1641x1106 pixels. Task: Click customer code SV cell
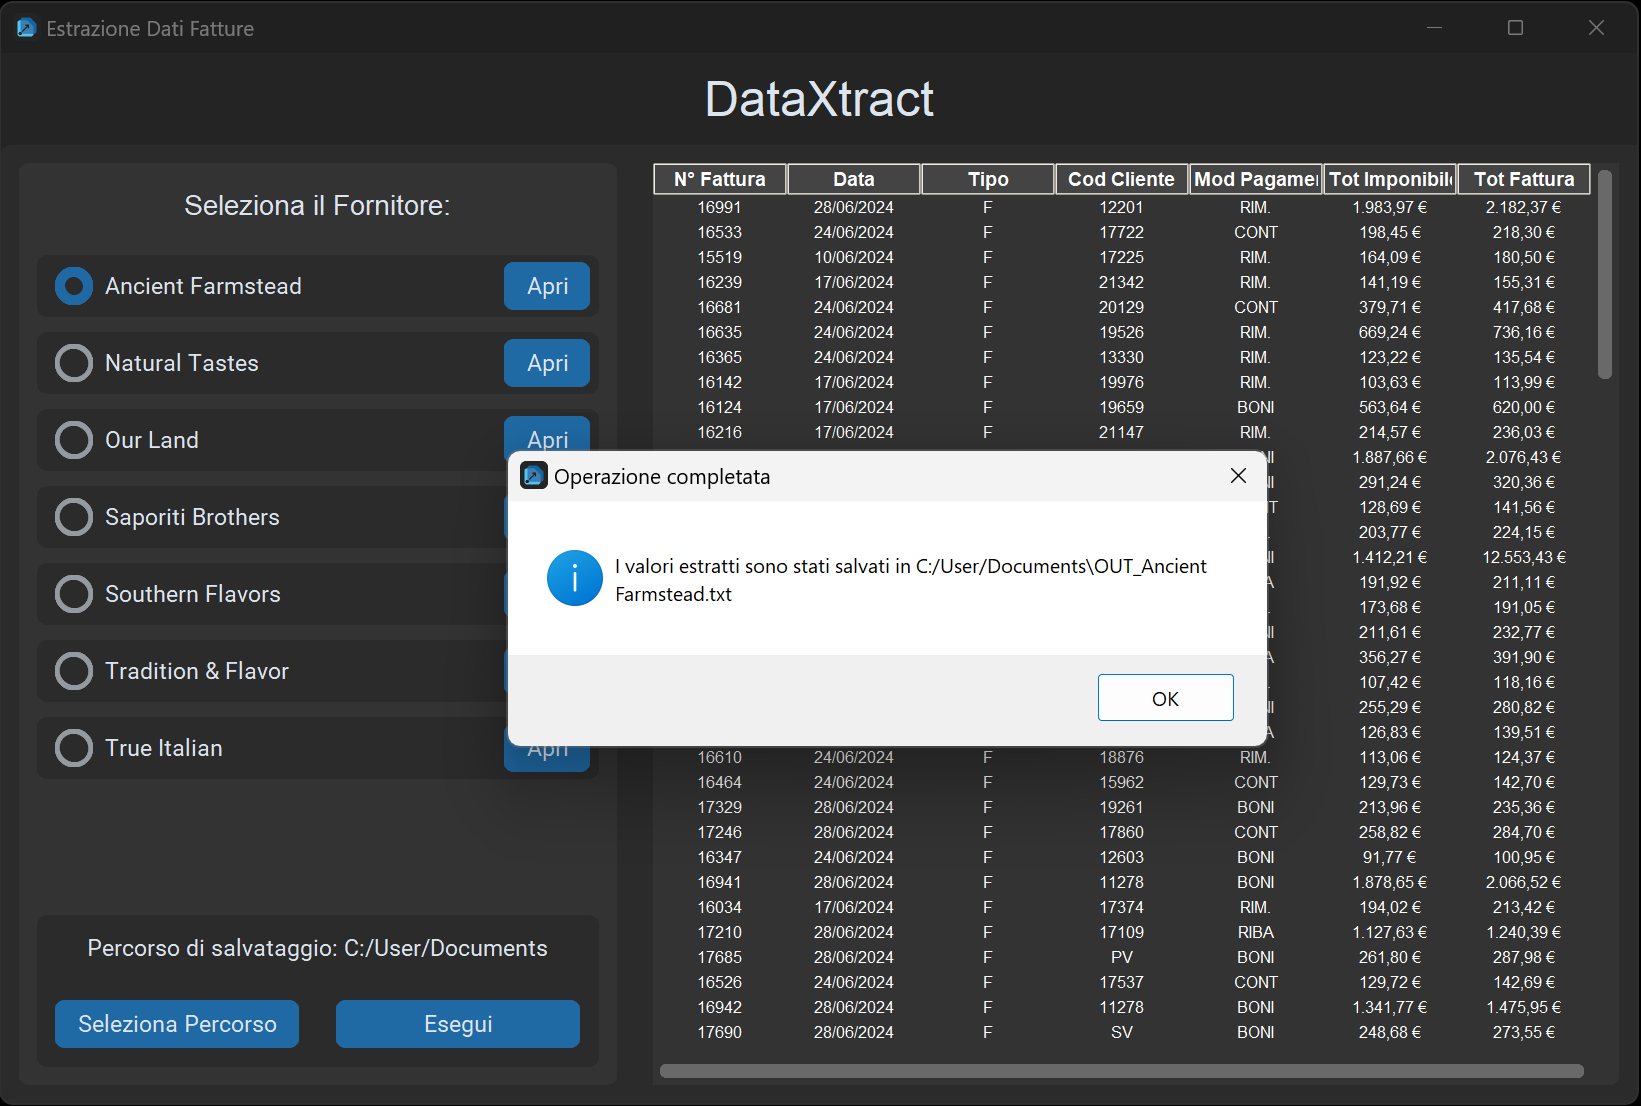[x=1122, y=1032]
